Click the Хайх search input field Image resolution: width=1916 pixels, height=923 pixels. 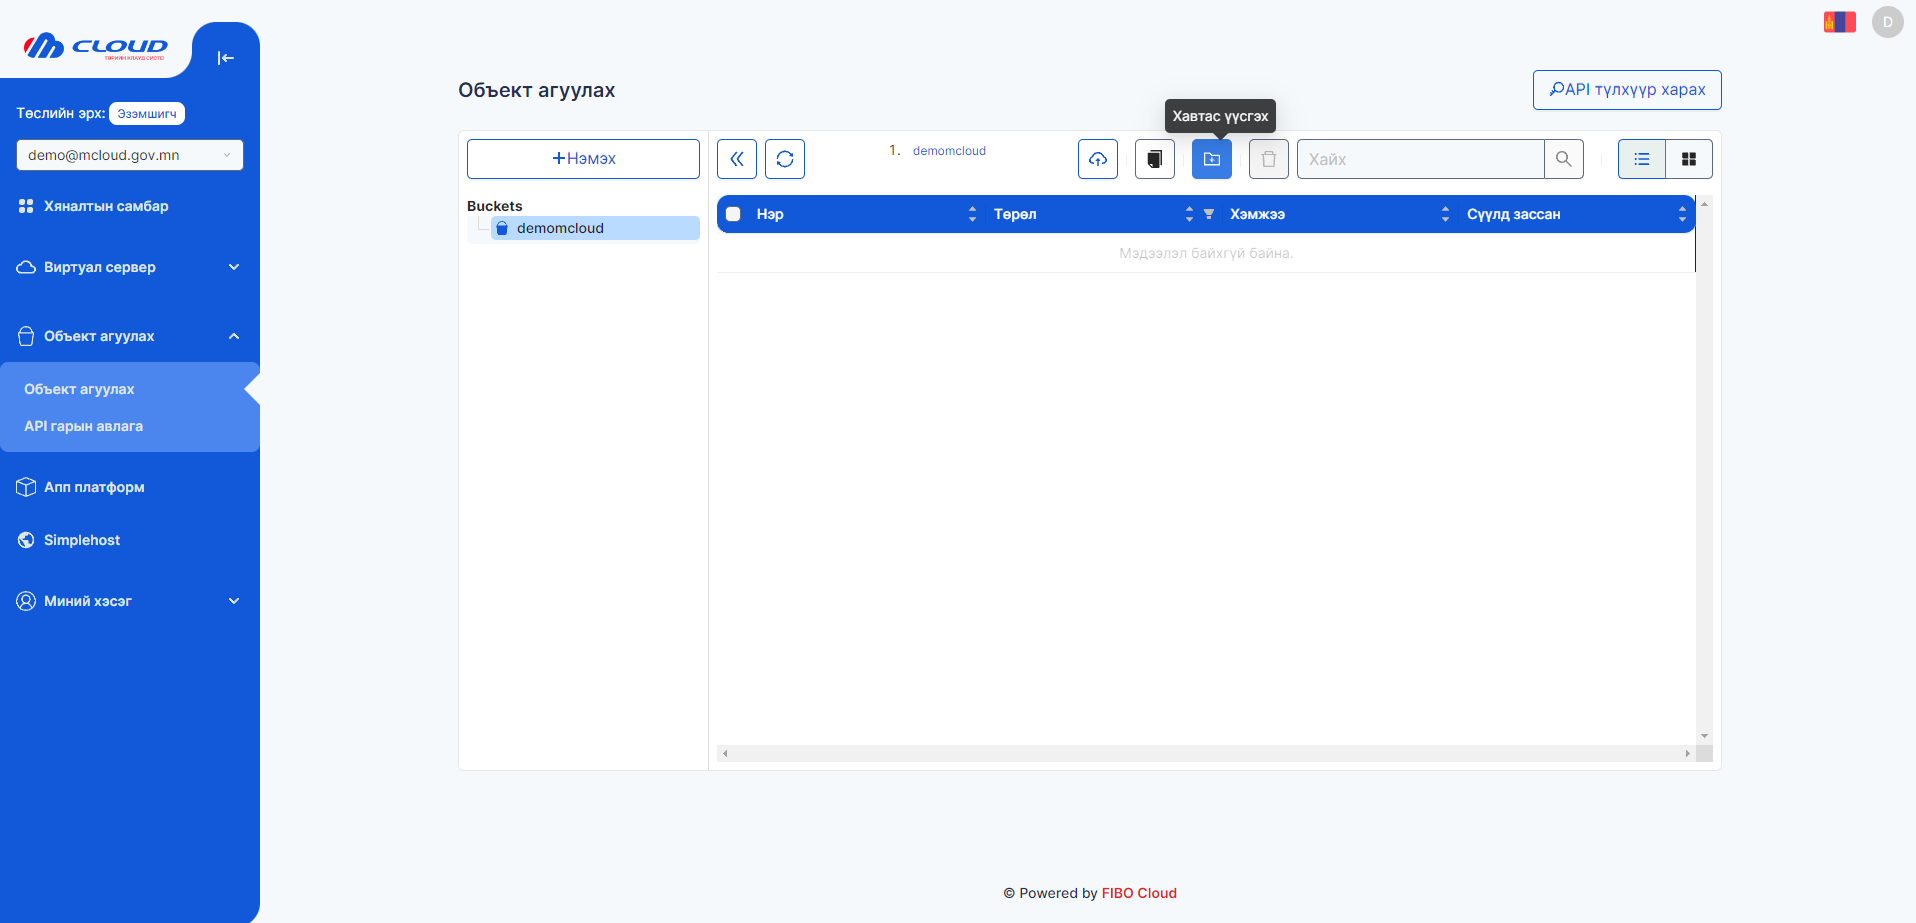click(x=1420, y=159)
